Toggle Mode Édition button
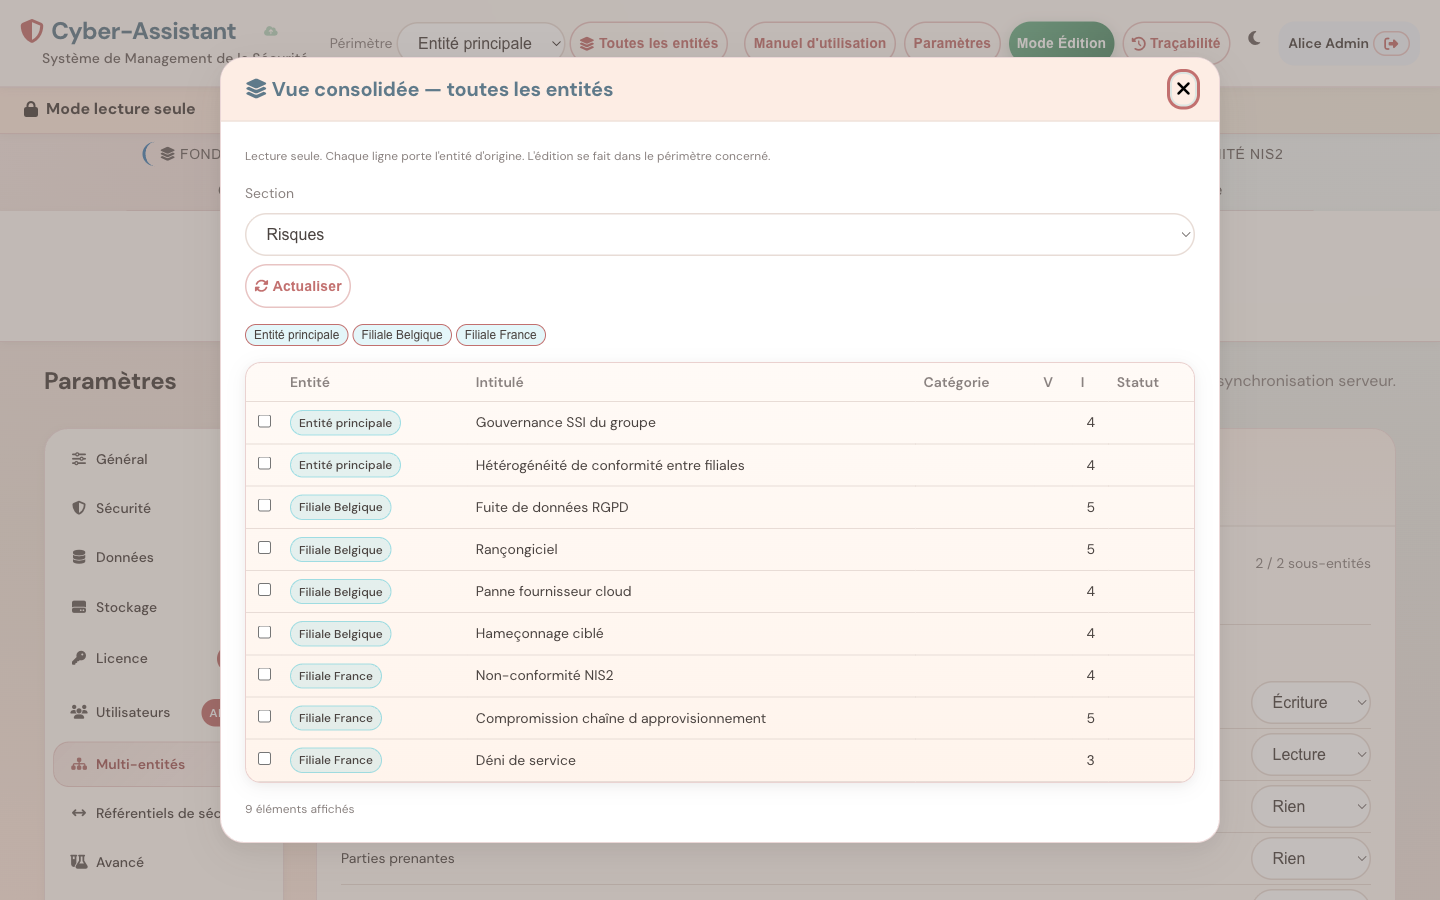 click(1061, 43)
